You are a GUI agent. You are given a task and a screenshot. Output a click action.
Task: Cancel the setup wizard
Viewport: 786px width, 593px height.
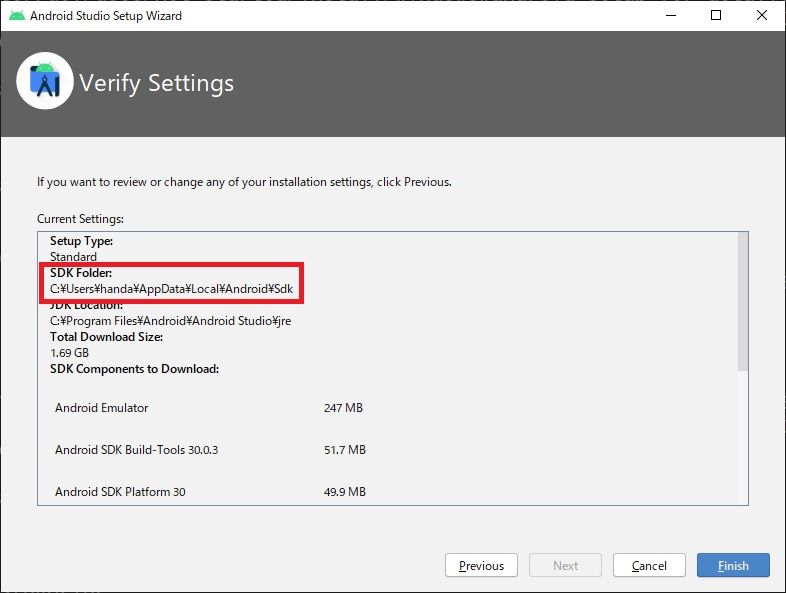point(649,566)
